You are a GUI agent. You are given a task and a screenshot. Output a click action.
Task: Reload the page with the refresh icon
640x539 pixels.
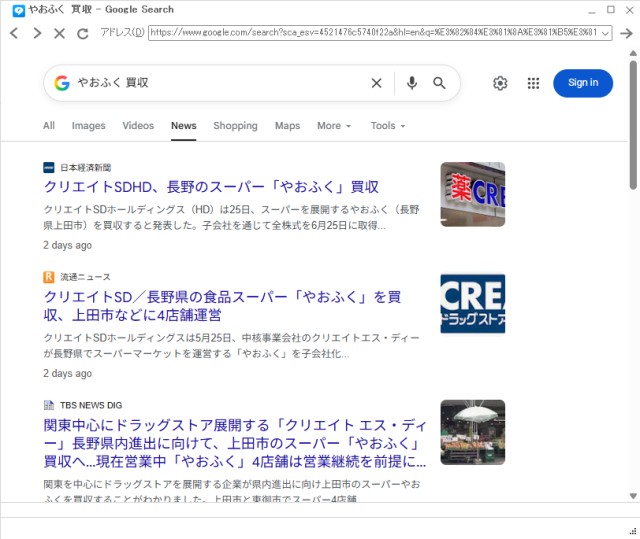pyautogui.click(x=82, y=33)
